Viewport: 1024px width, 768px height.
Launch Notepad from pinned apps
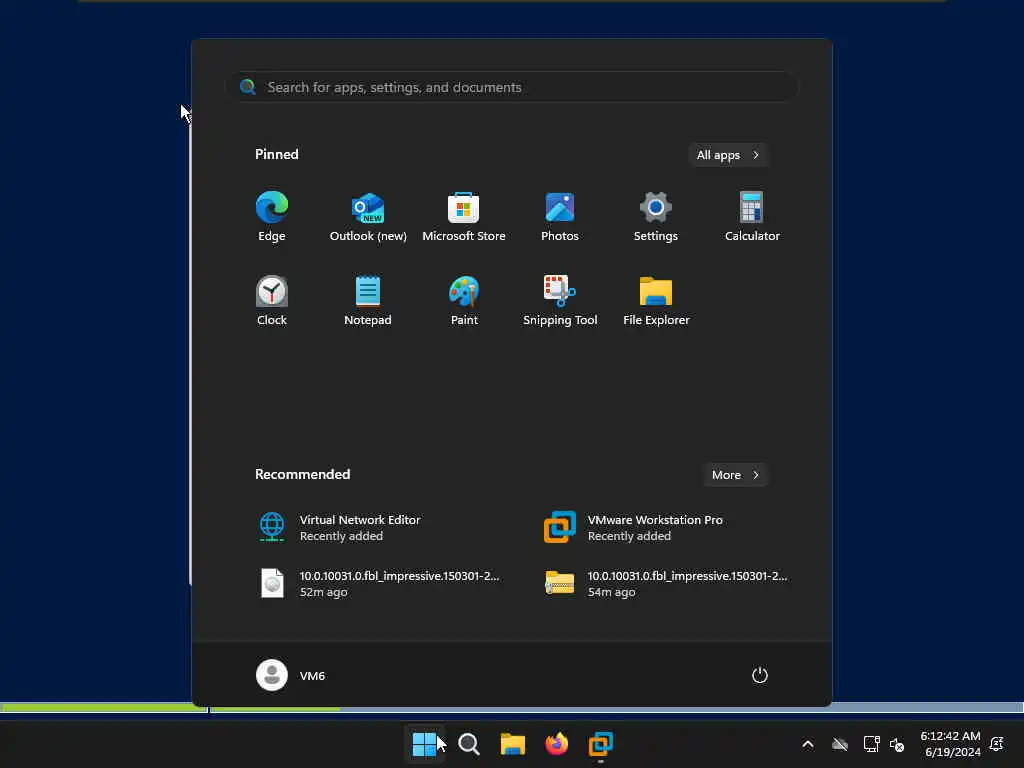pyautogui.click(x=368, y=300)
